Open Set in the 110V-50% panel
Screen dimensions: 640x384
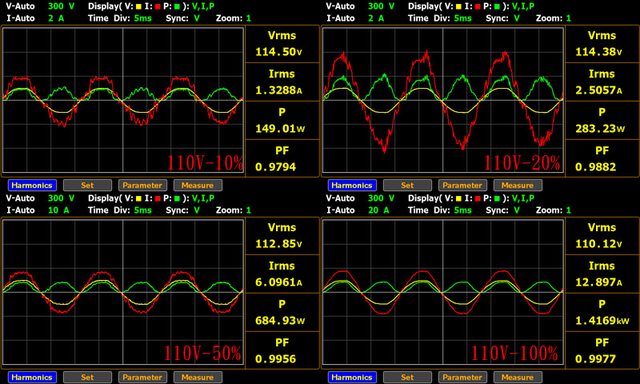[x=87, y=377]
